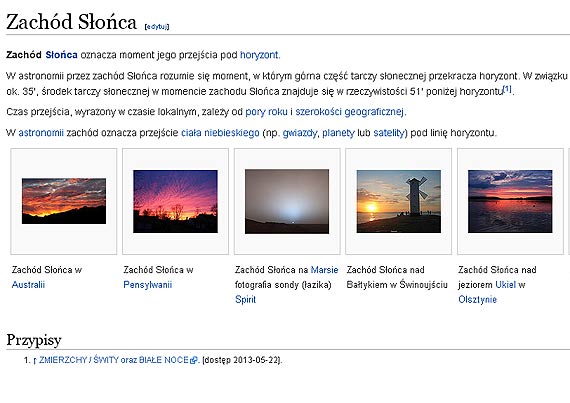The image size is (570, 403).
Task: Open the 'Spirit' caption link
Action: (245, 300)
